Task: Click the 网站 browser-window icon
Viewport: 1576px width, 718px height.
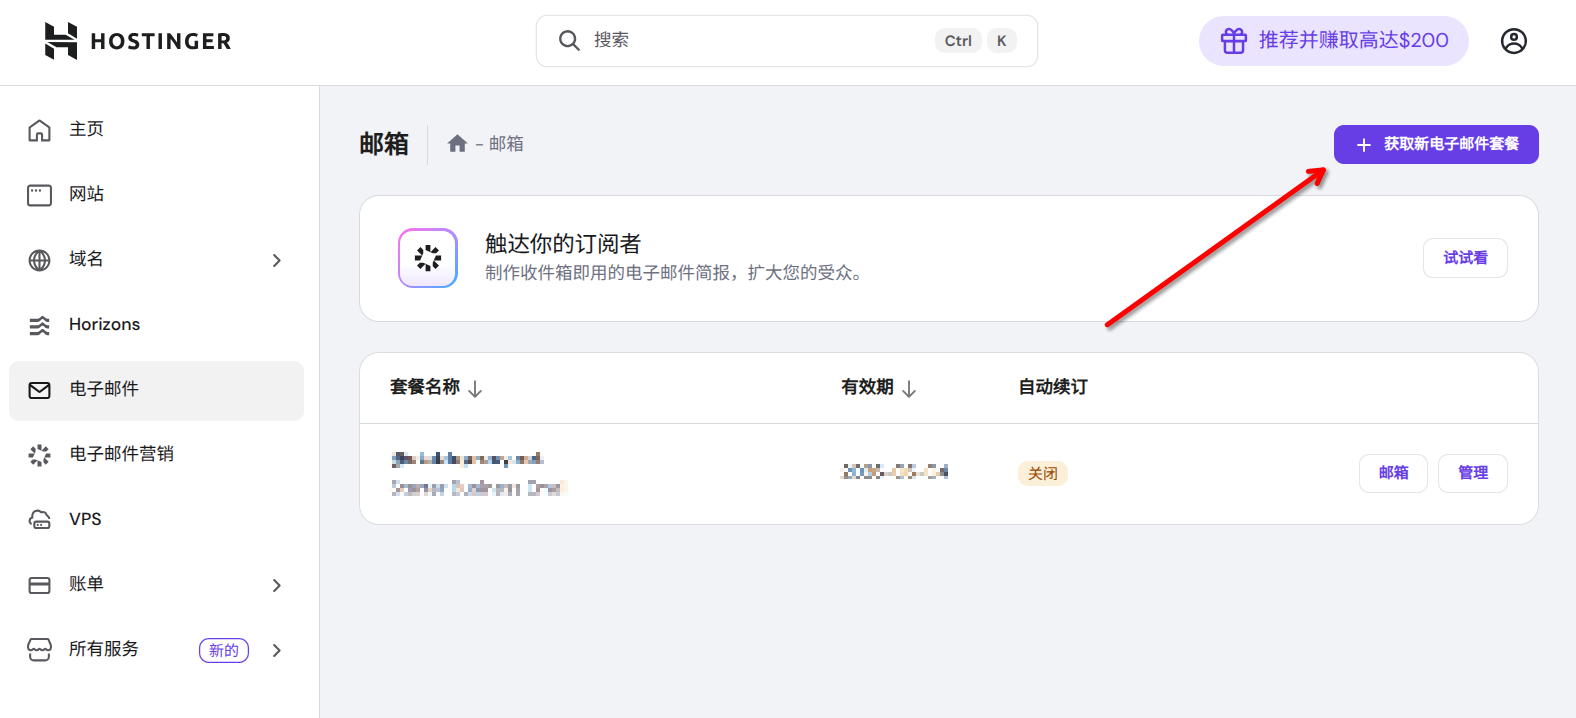Action: 39,195
